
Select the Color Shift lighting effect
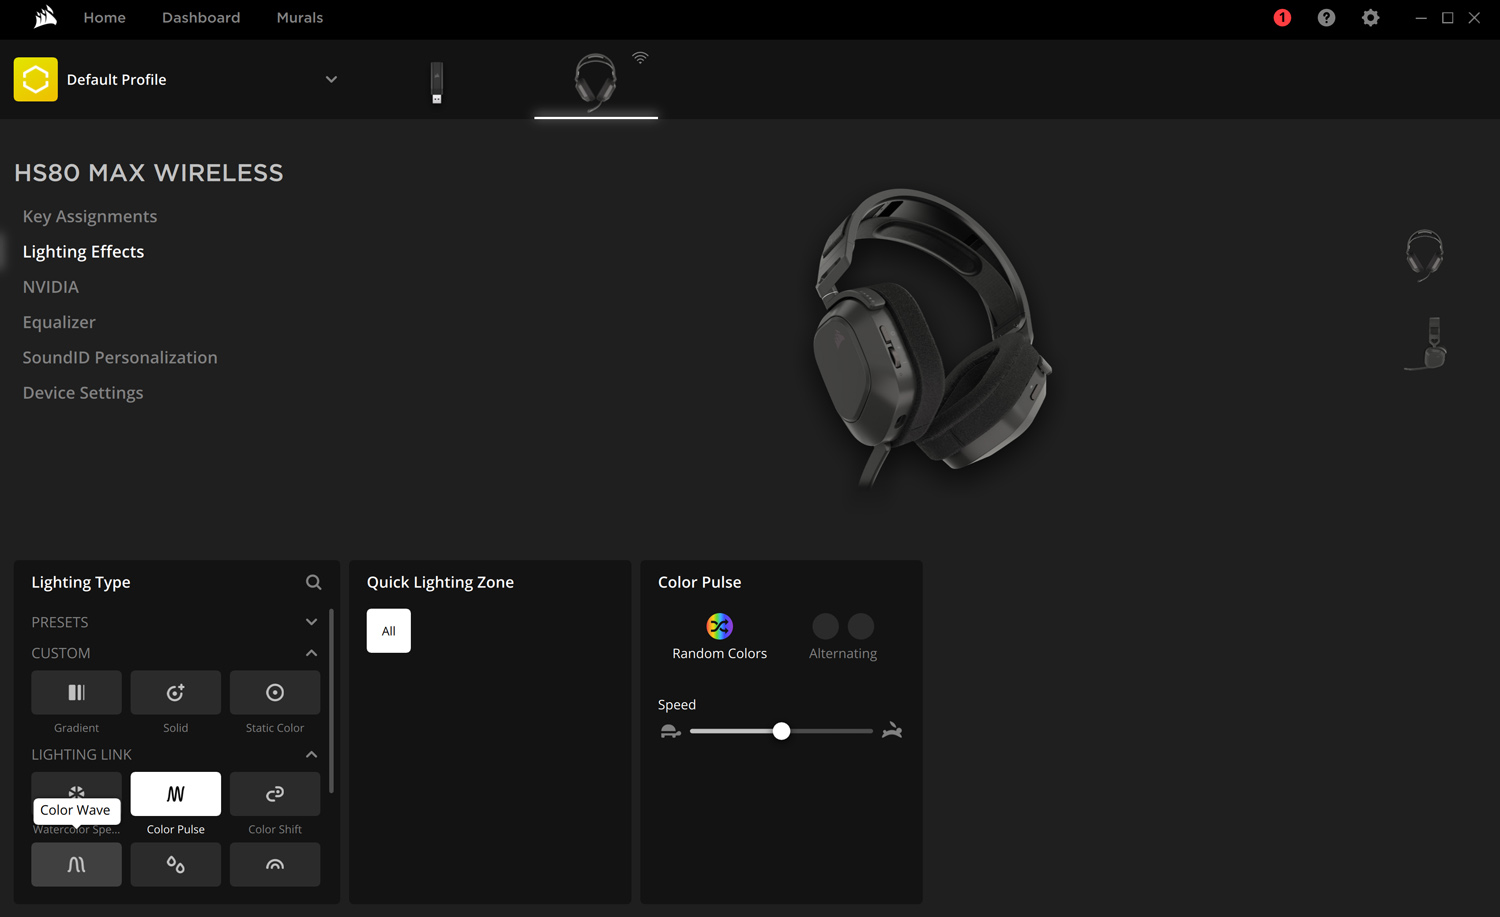pyautogui.click(x=275, y=794)
